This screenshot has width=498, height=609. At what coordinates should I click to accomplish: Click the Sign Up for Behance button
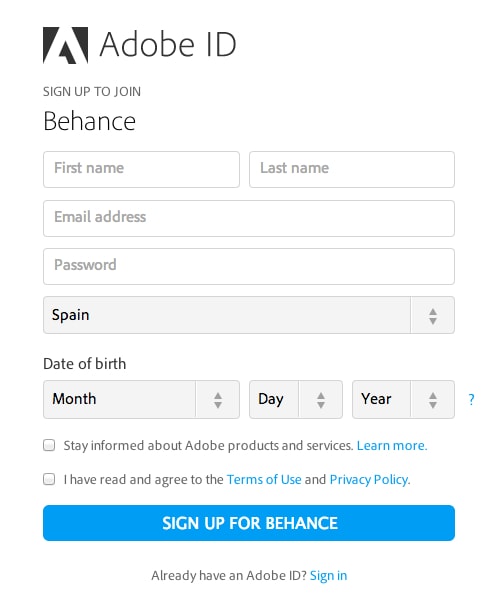[x=249, y=523]
